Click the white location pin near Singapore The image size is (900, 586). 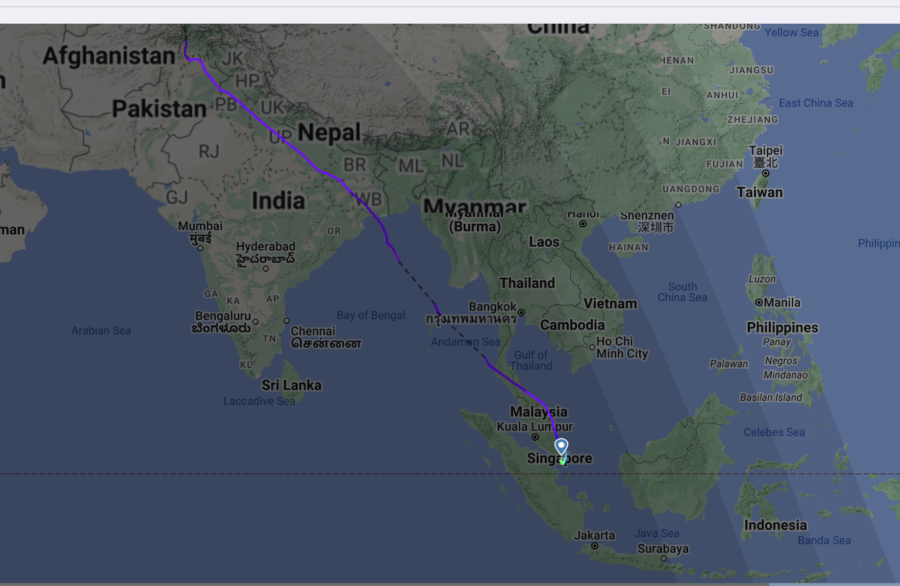561,447
